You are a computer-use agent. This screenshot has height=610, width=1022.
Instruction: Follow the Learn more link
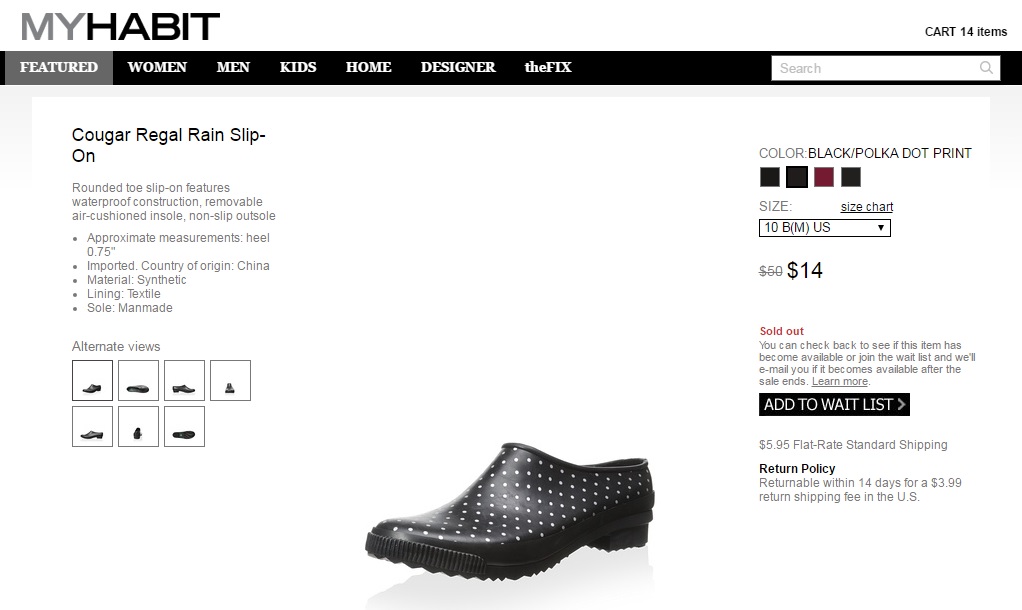tap(840, 382)
